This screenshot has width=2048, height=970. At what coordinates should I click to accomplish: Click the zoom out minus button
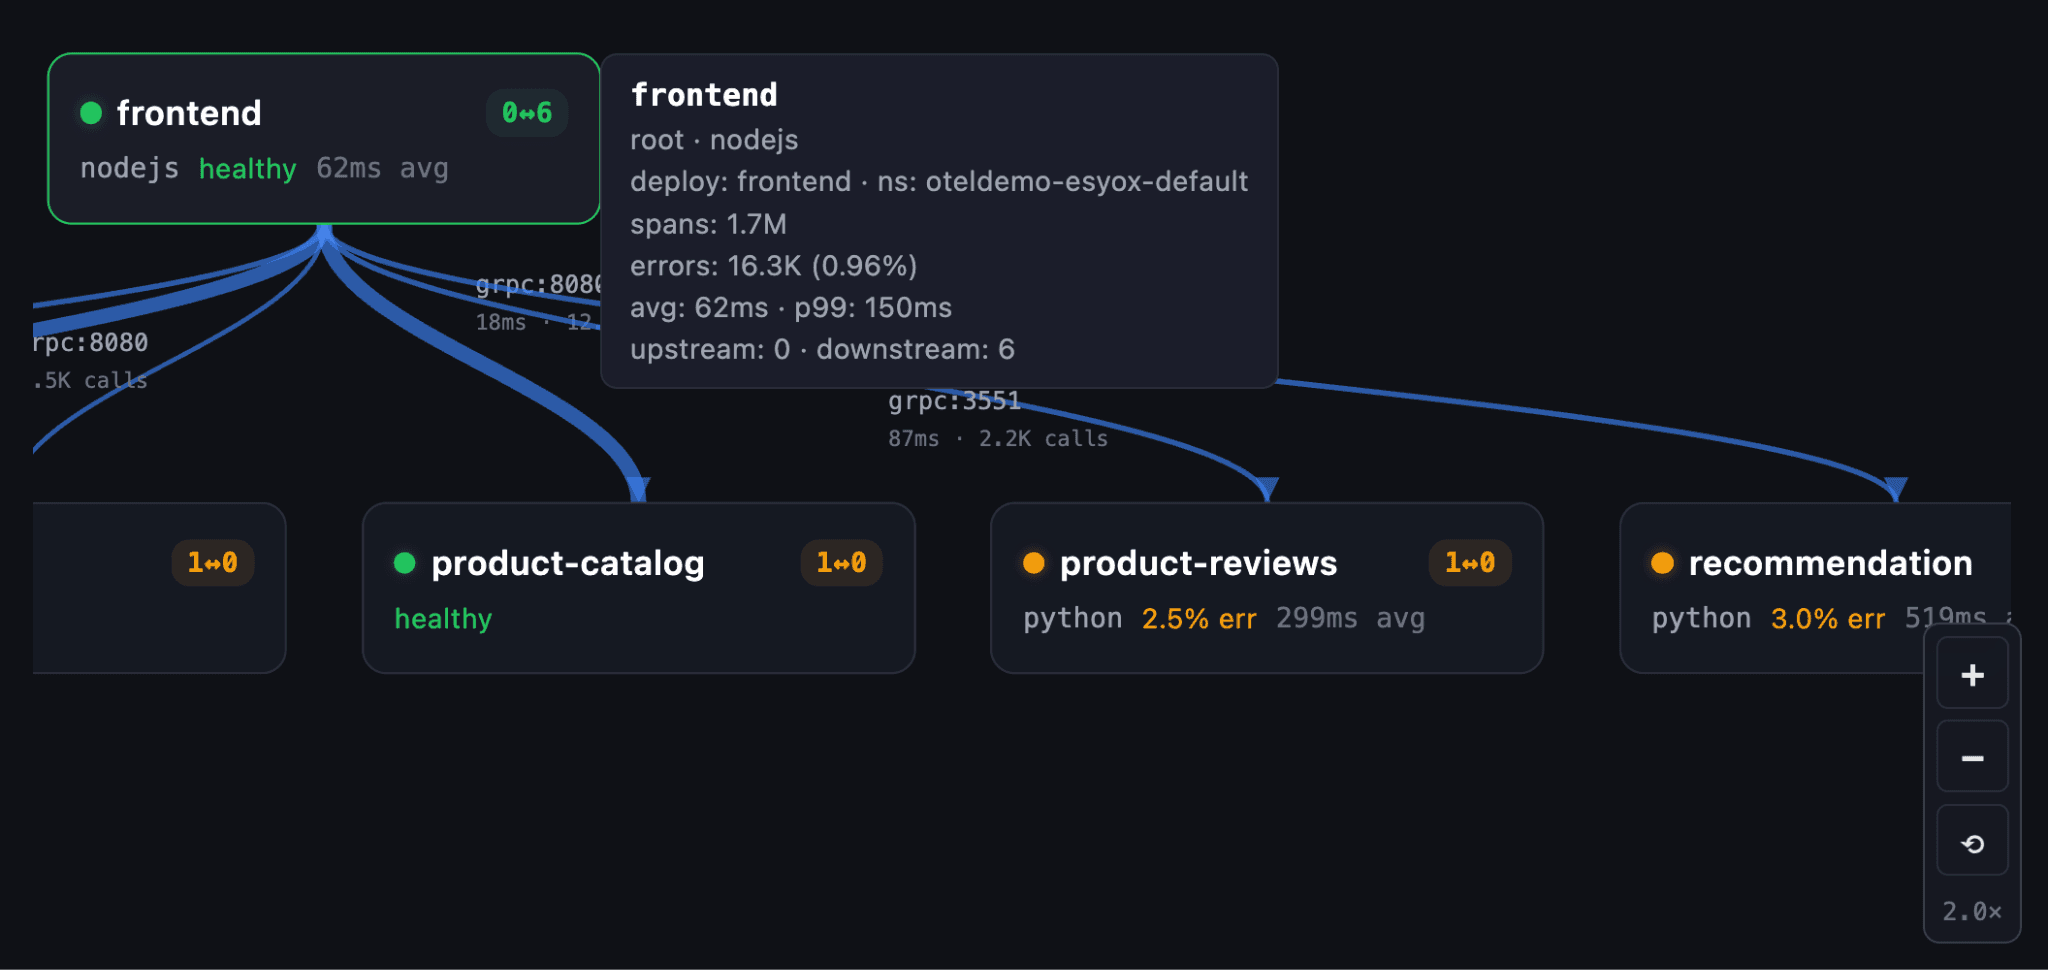click(x=1972, y=758)
